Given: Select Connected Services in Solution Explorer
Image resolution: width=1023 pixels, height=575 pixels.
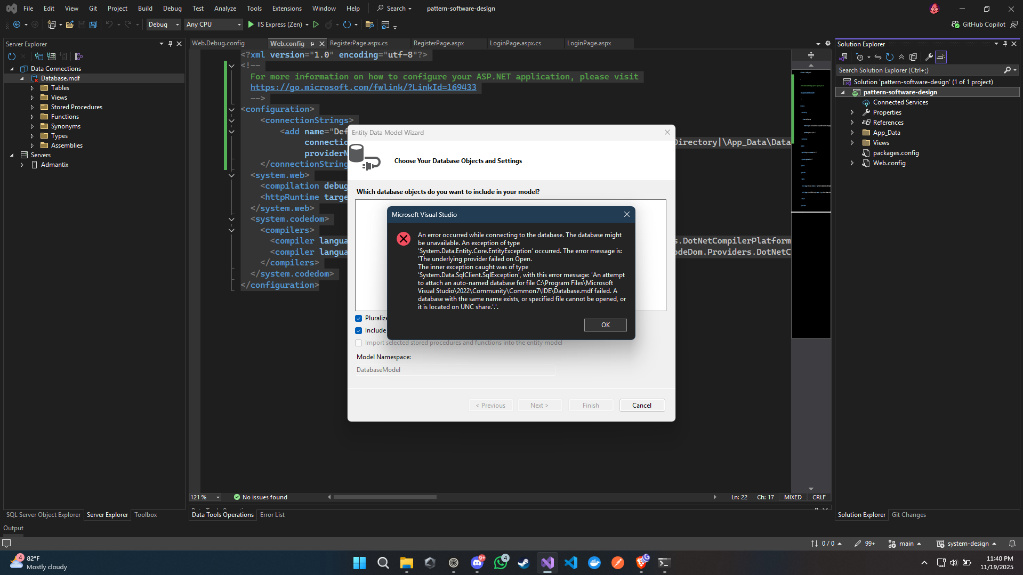Looking at the screenshot, I should click(x=900, y=102).
